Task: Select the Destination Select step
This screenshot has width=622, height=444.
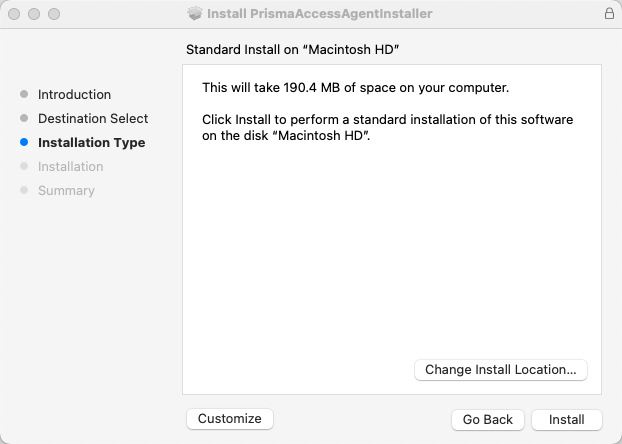Action: click(93, 118)
